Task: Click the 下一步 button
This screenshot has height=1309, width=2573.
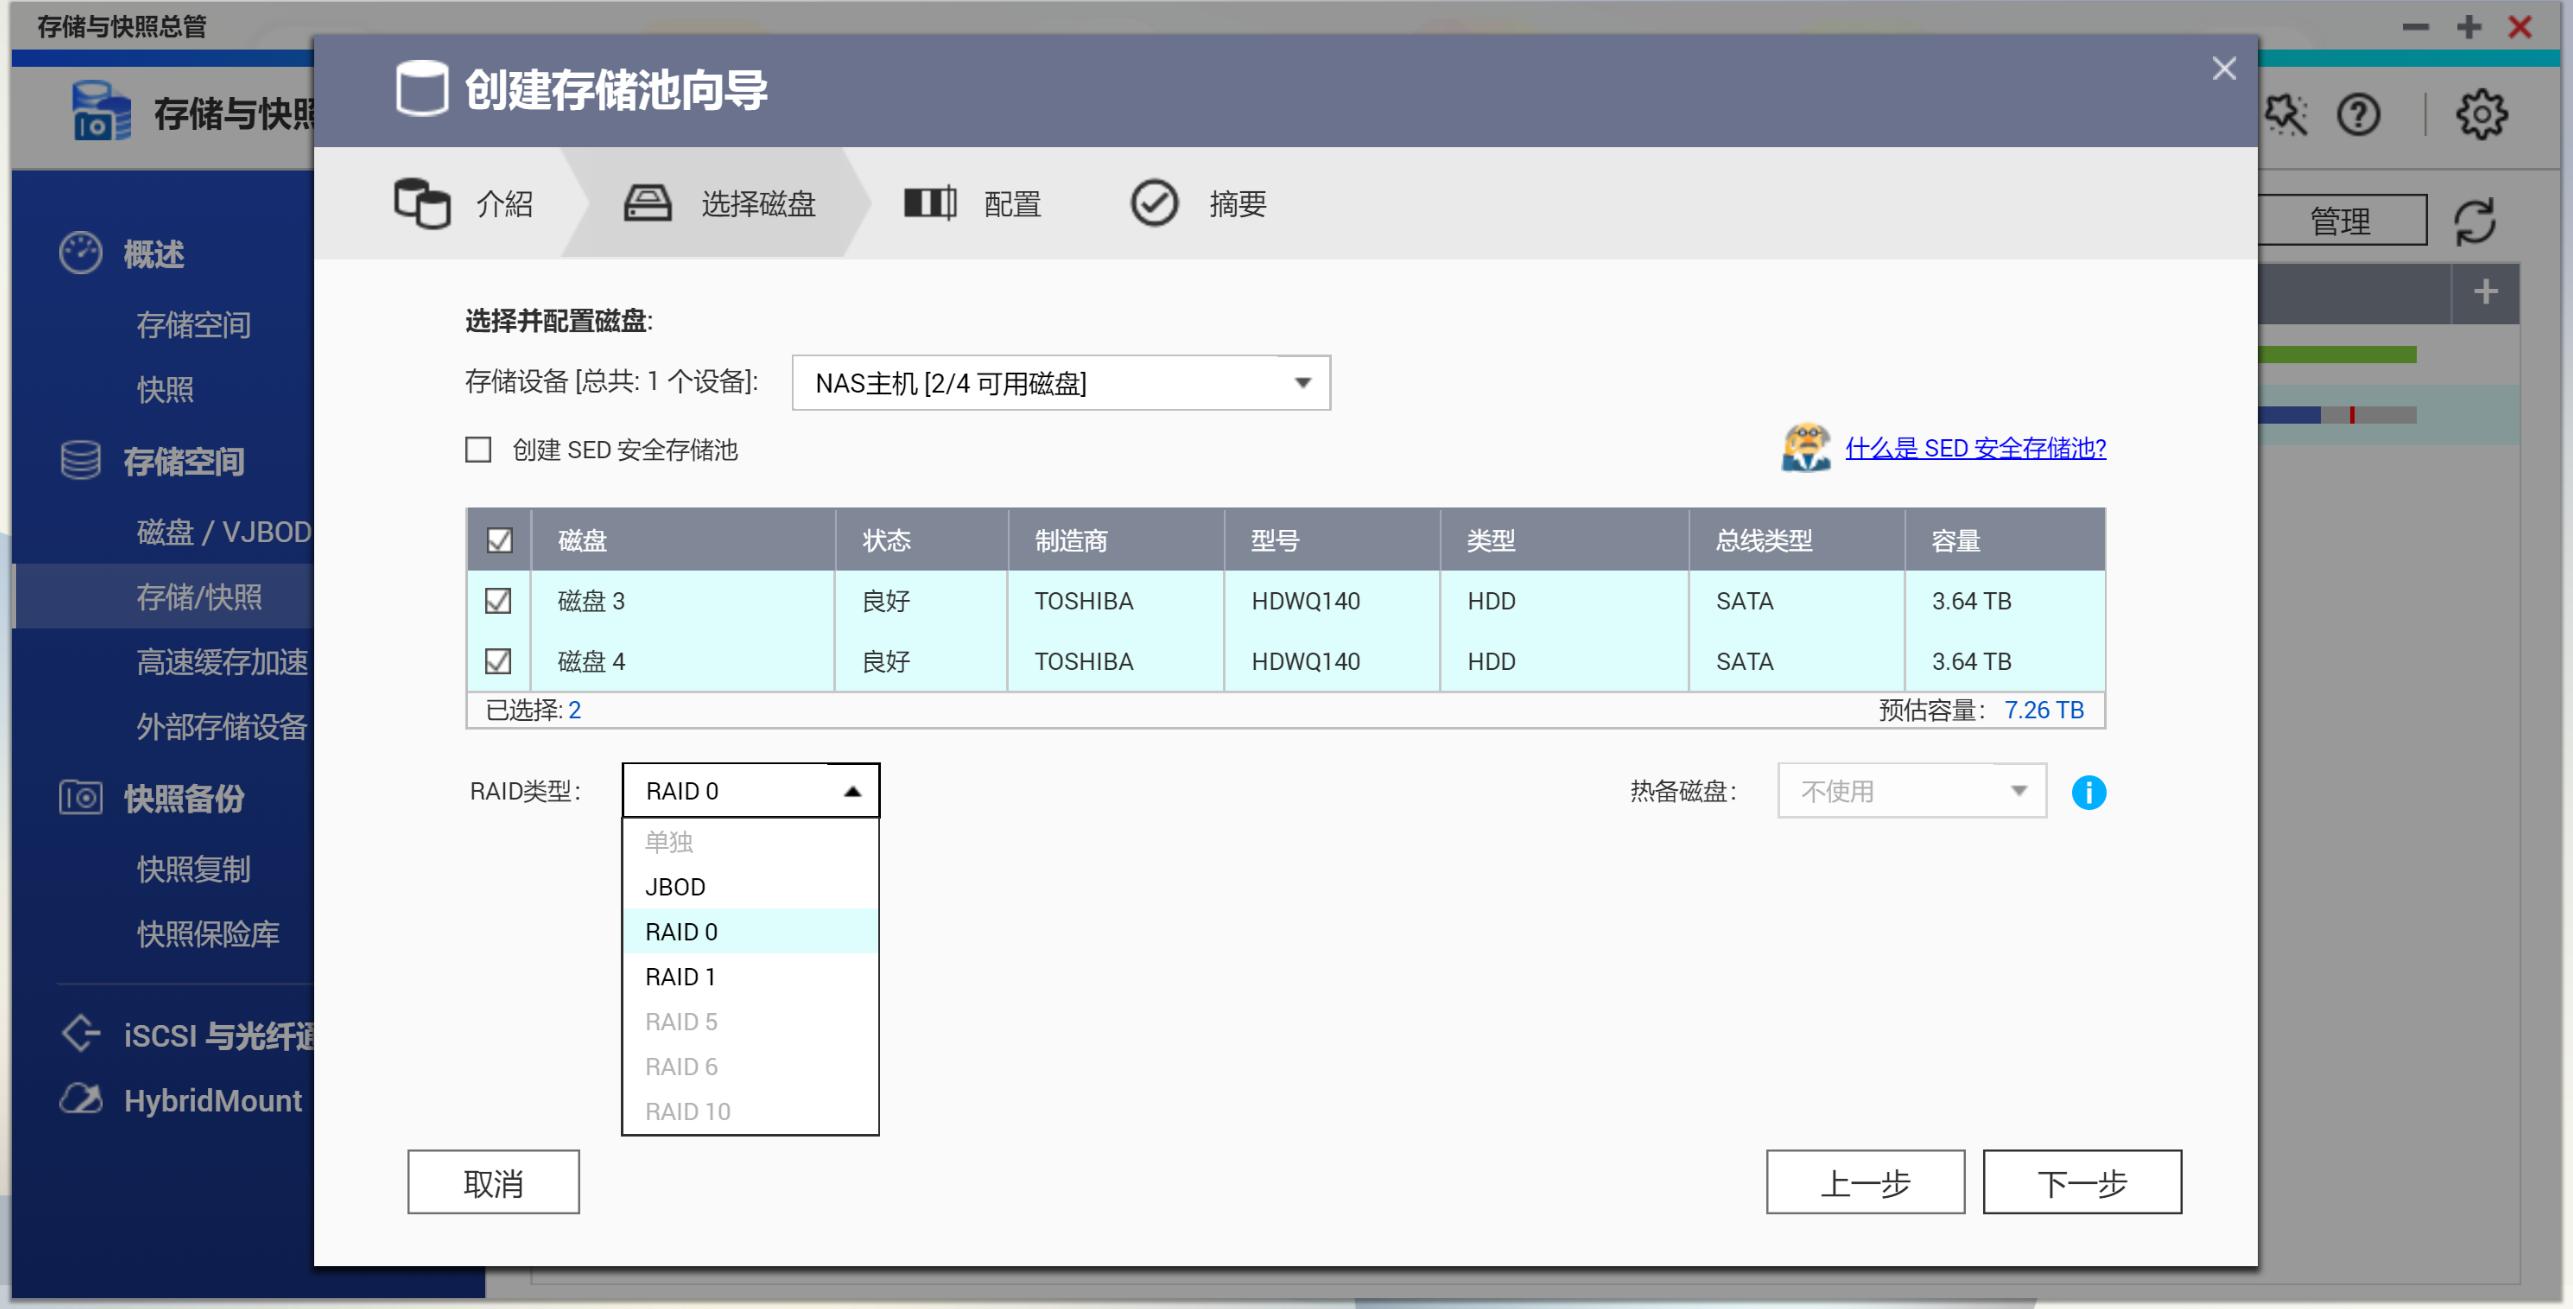Action: 2081,1182
